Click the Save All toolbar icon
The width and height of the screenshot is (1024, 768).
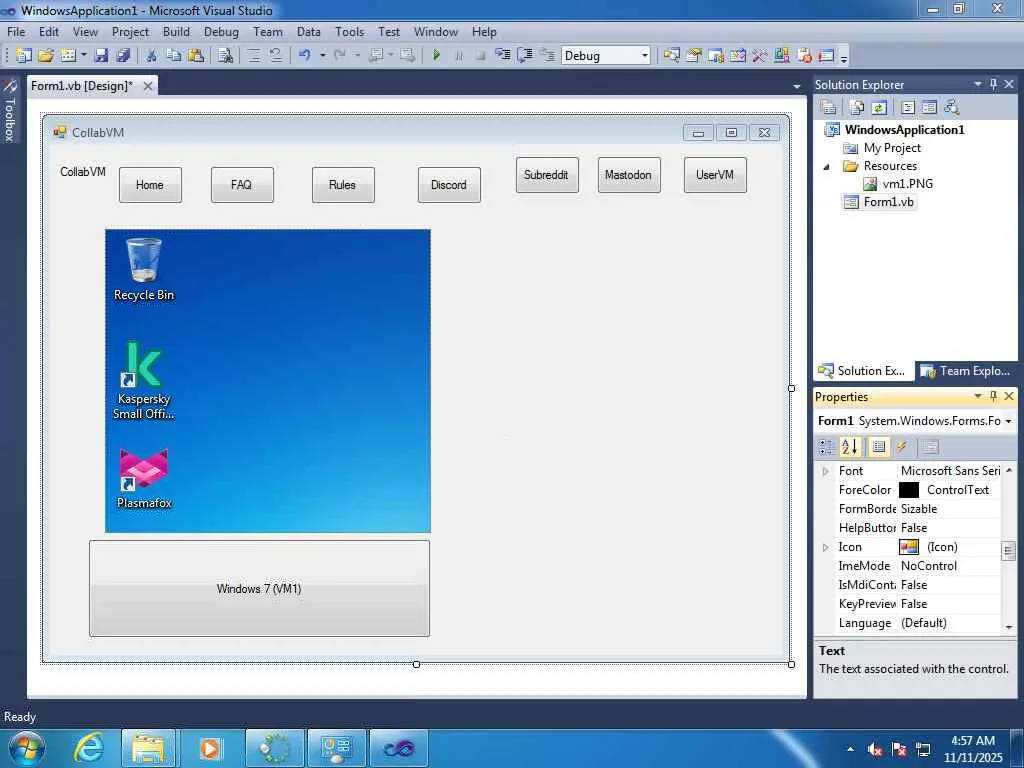pyautogui.click(x=123, y=56)
